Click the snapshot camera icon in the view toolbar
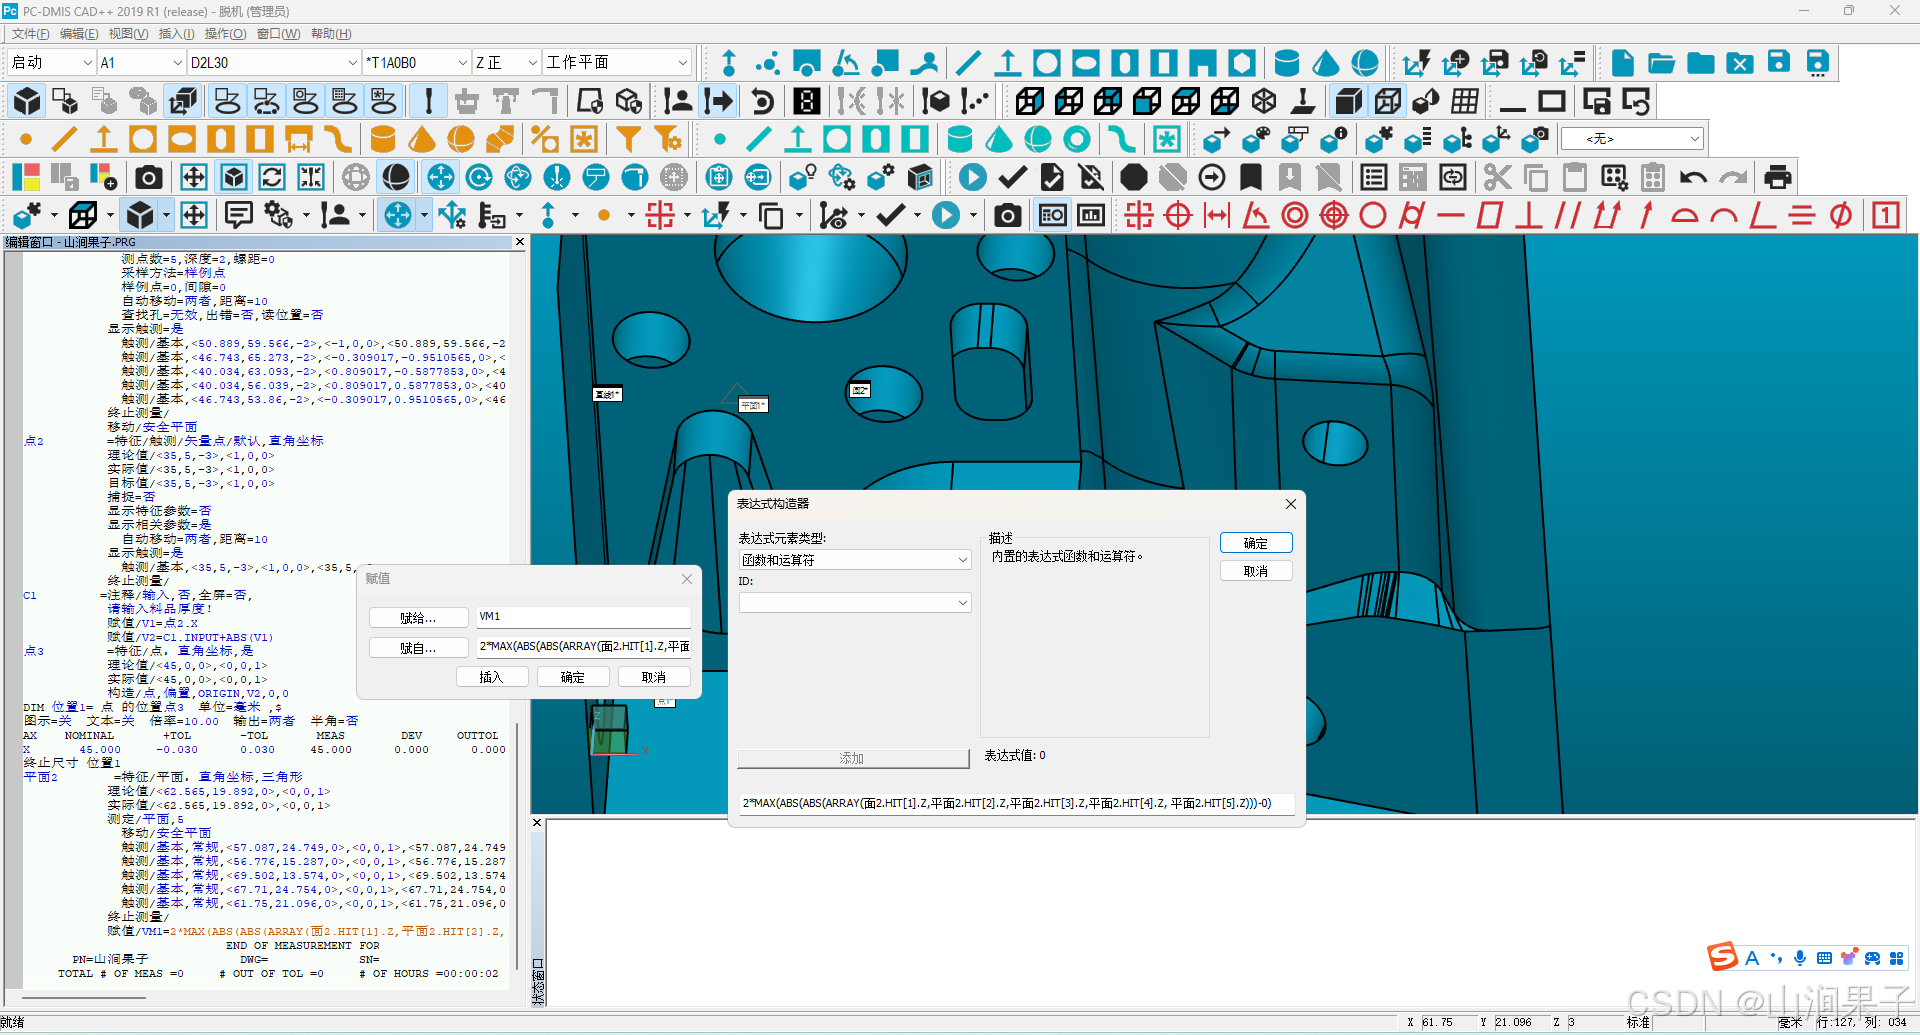Image resolution: width=1920 pixels, height=1035 pixels. (148, 178)
